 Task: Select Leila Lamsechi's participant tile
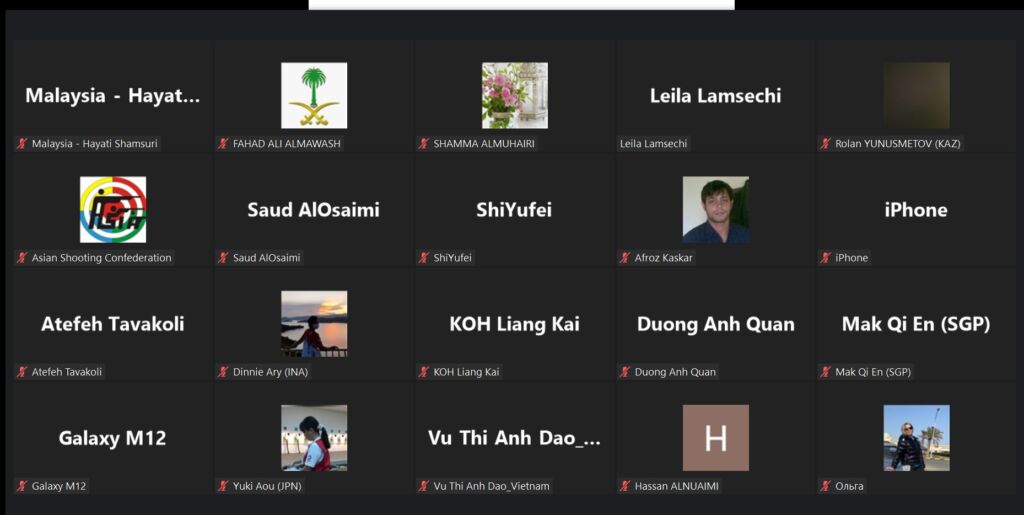pyautogui.click(x=715, y=96)
